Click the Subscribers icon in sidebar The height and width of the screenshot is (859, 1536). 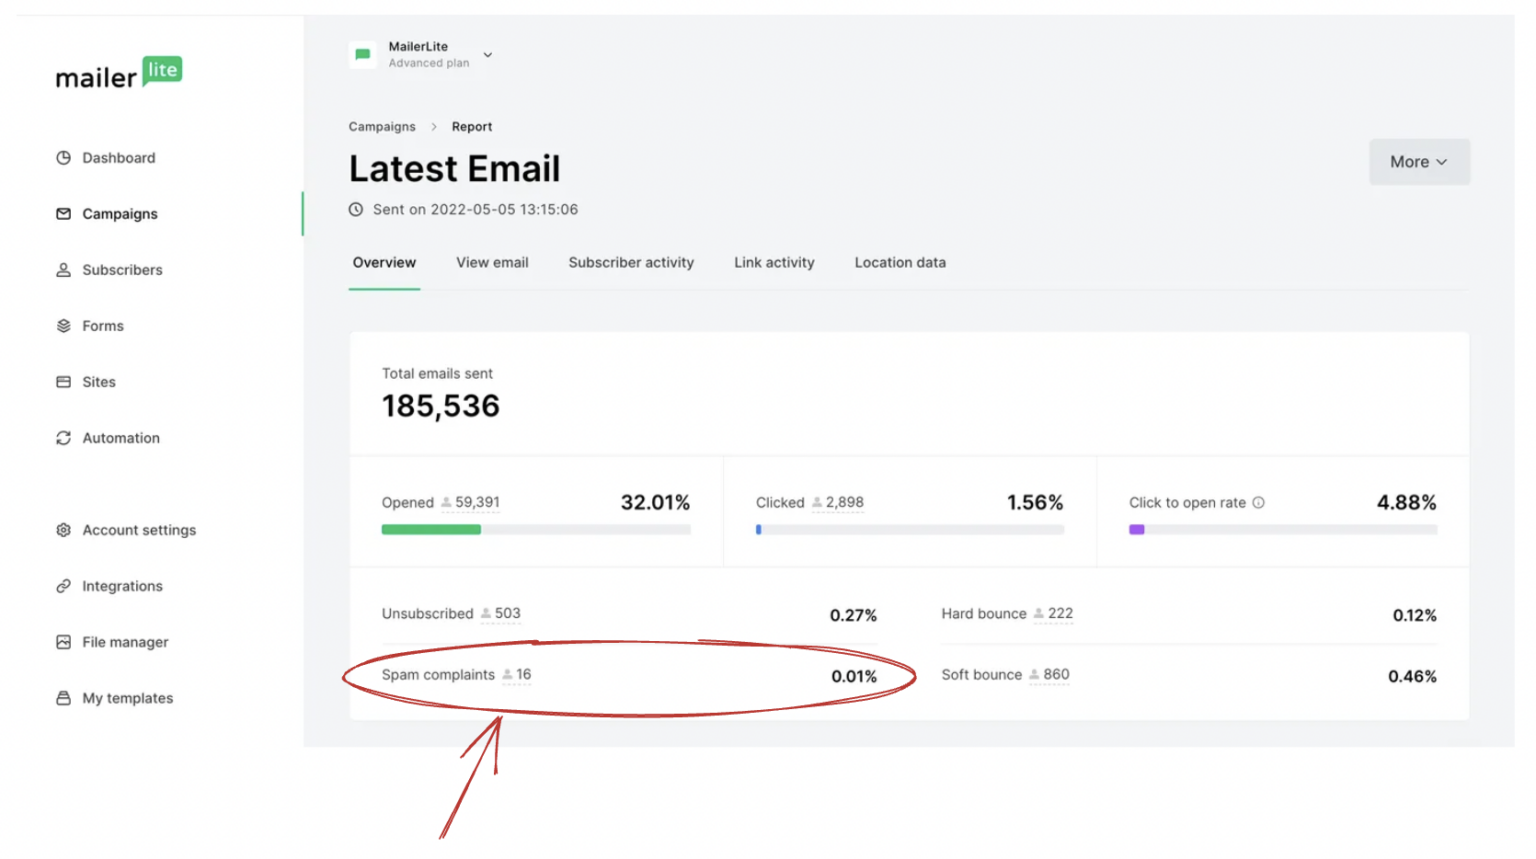coord(62,269)
